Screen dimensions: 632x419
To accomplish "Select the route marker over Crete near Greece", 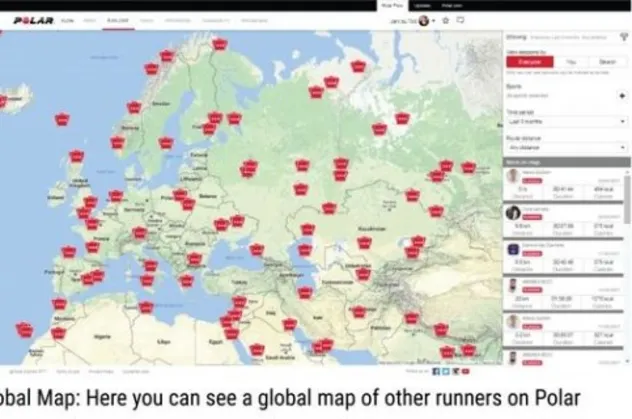I will point(186,280).
